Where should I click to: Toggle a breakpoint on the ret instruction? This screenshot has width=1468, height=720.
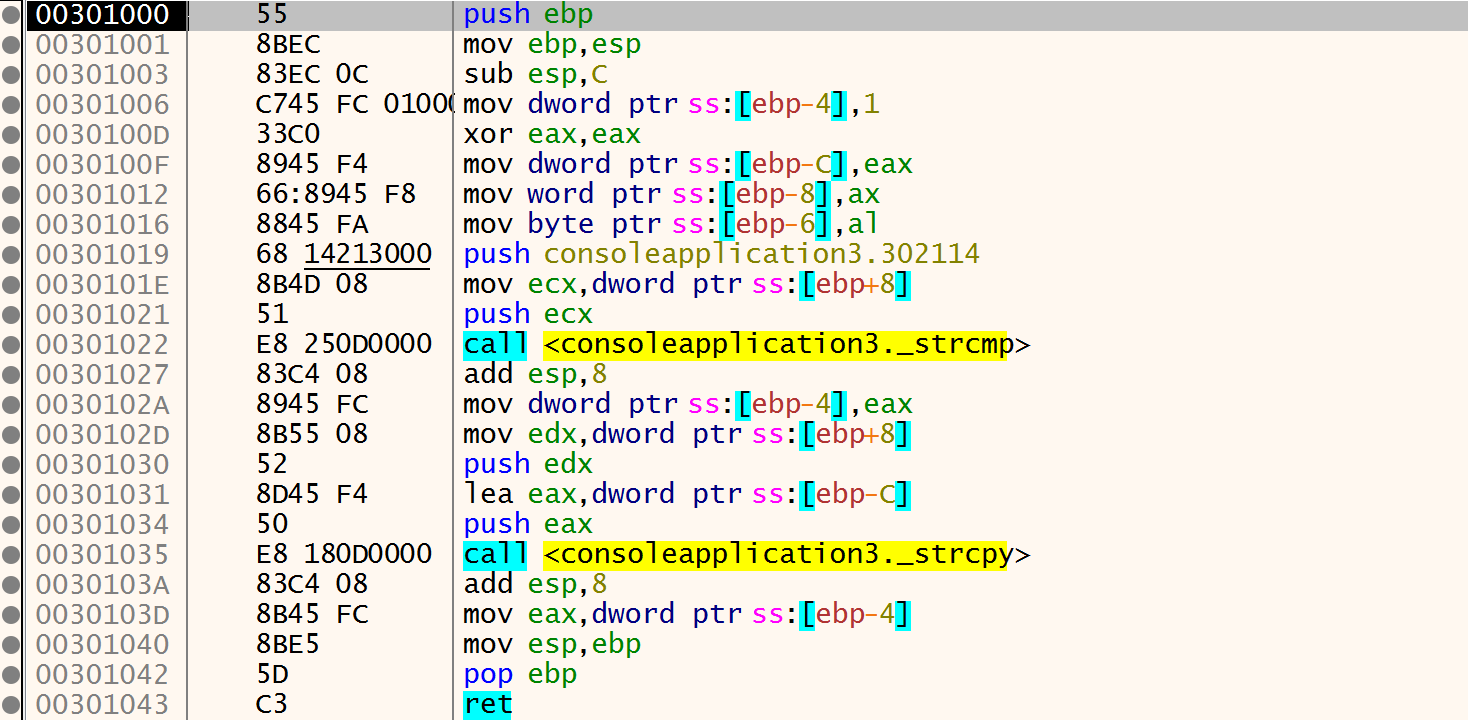tap(10, 704)
